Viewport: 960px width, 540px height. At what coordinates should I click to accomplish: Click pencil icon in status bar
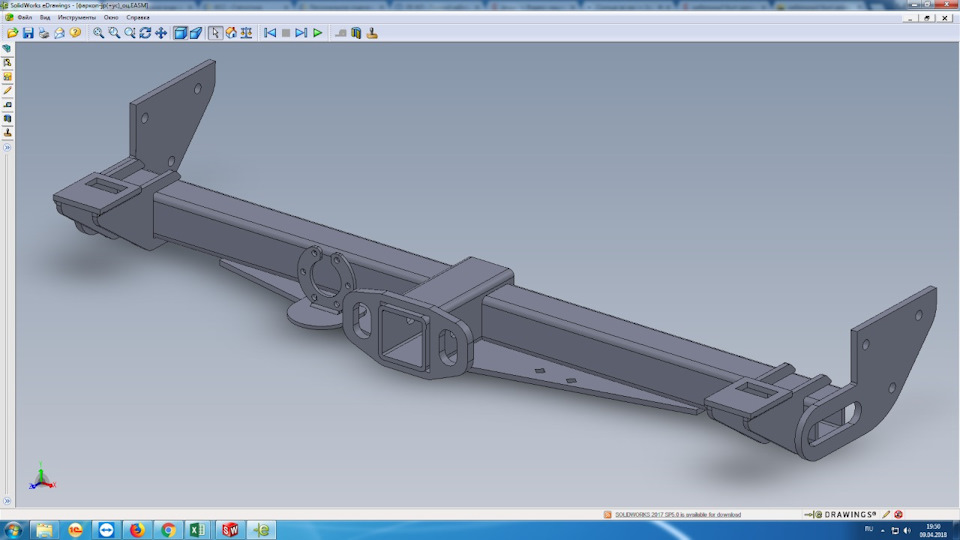click(x=886, y=515)
